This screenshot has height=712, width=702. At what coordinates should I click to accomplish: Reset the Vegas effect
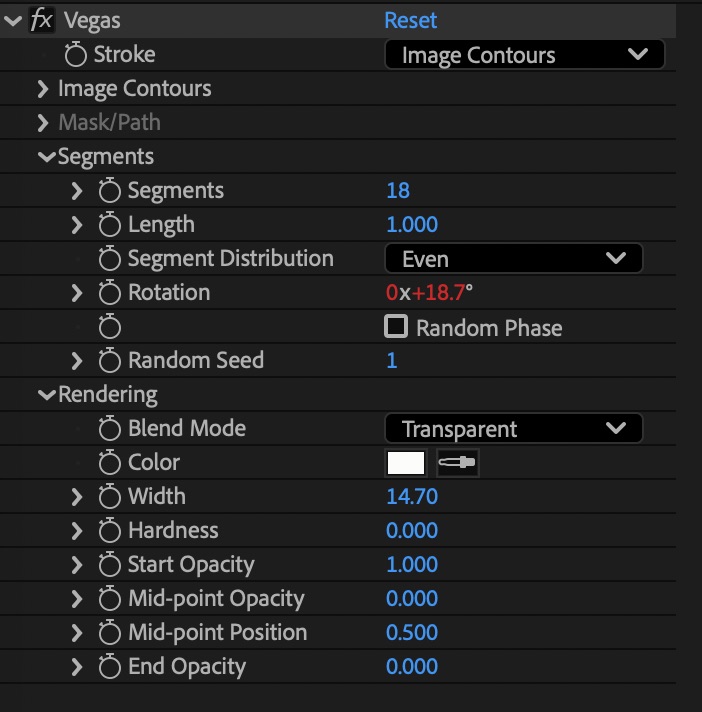(411, 20)
